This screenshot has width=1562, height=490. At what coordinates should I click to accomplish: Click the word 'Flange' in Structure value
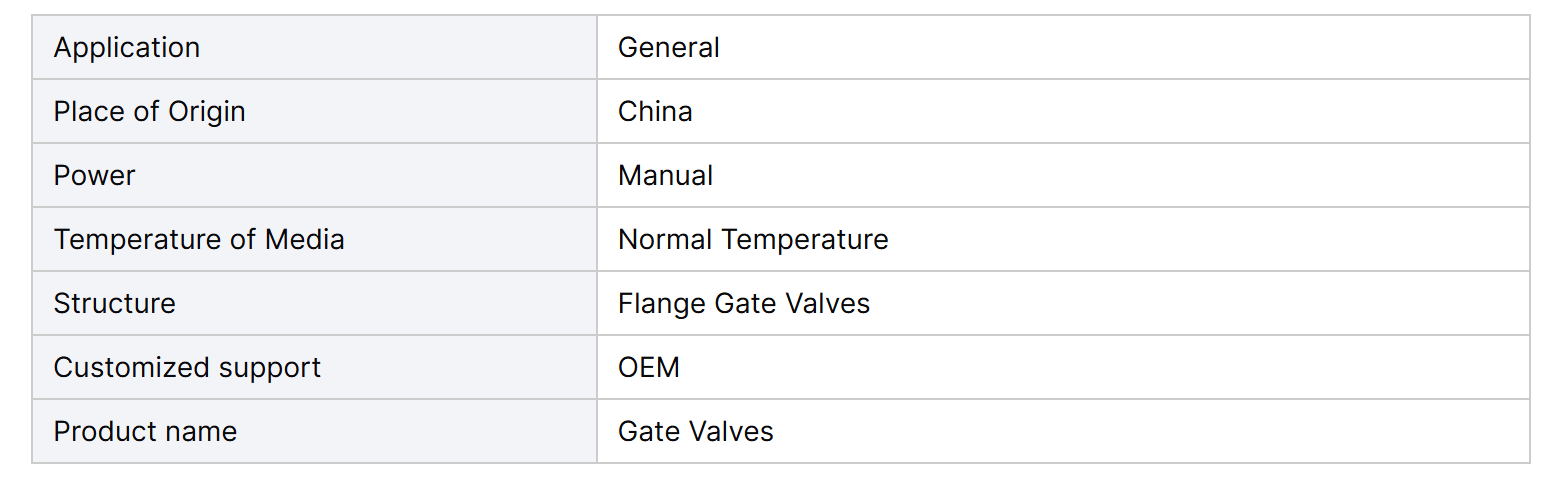(x=653, y=304)
